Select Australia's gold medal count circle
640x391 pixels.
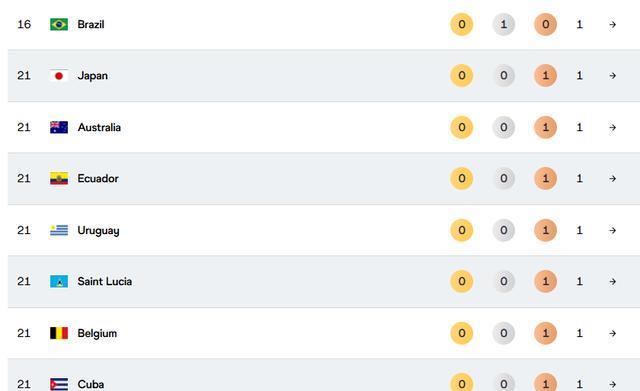pos(462,127)
